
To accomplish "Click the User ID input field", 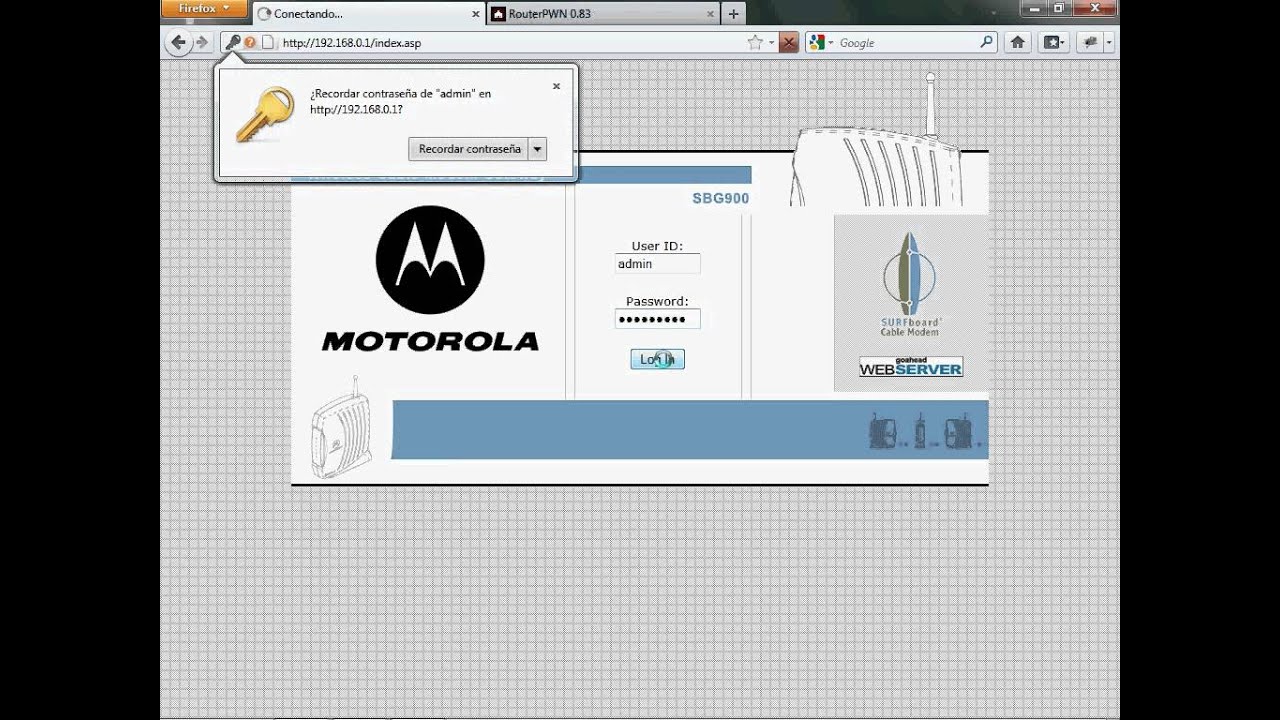I will click(x=657, y=264).
